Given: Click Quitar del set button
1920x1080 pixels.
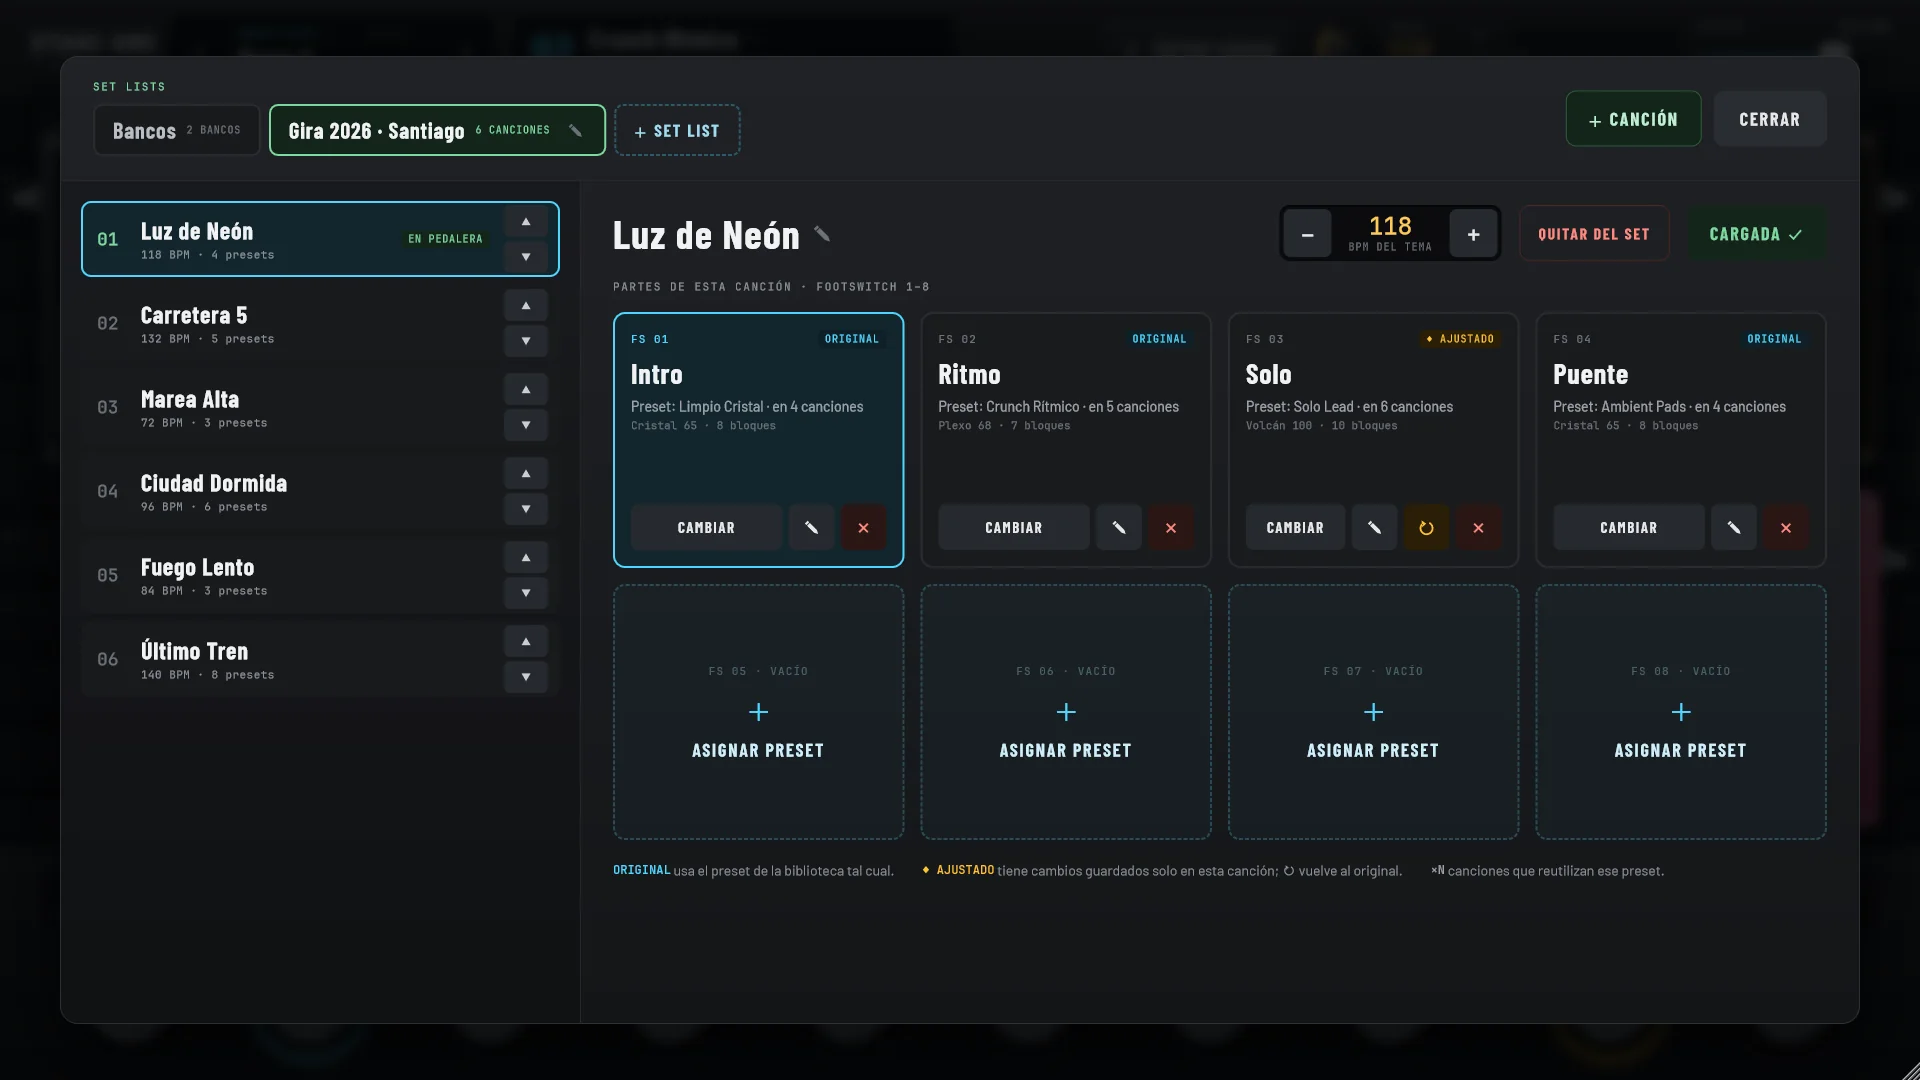Looking at the screenshot, I should pyautogui.click(x=1594, y=234).
